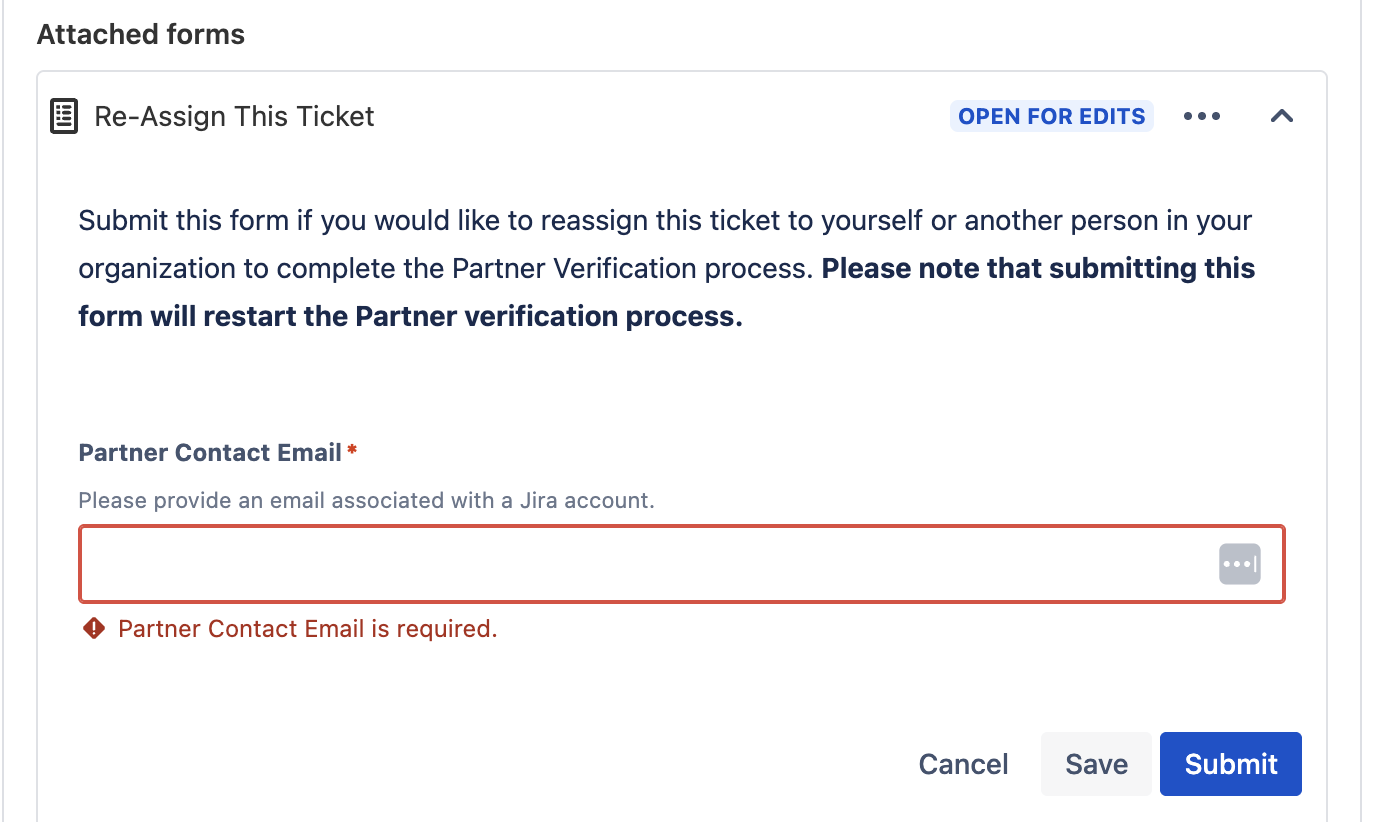
Task: Click the upward chevron on the form header
Action: [1281, 116]
